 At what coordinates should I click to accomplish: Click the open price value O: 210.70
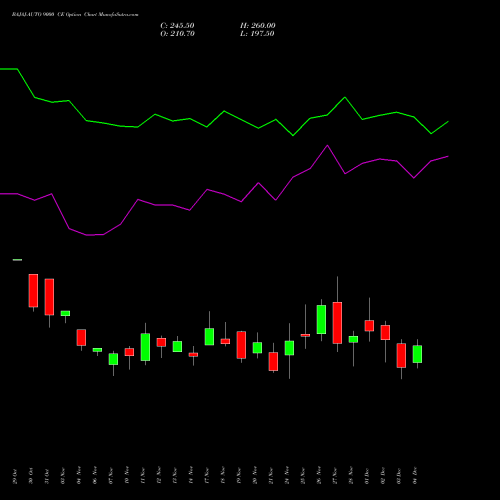pyautogui.click(x=177, y=34)
